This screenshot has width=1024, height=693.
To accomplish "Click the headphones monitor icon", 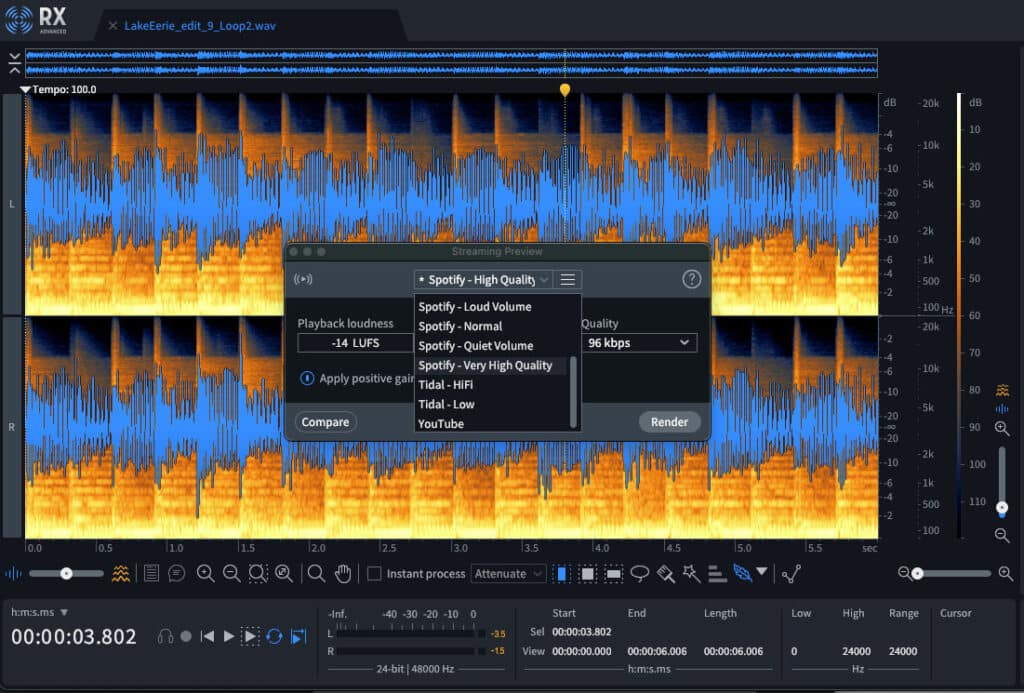I will (x=166, y=636).
